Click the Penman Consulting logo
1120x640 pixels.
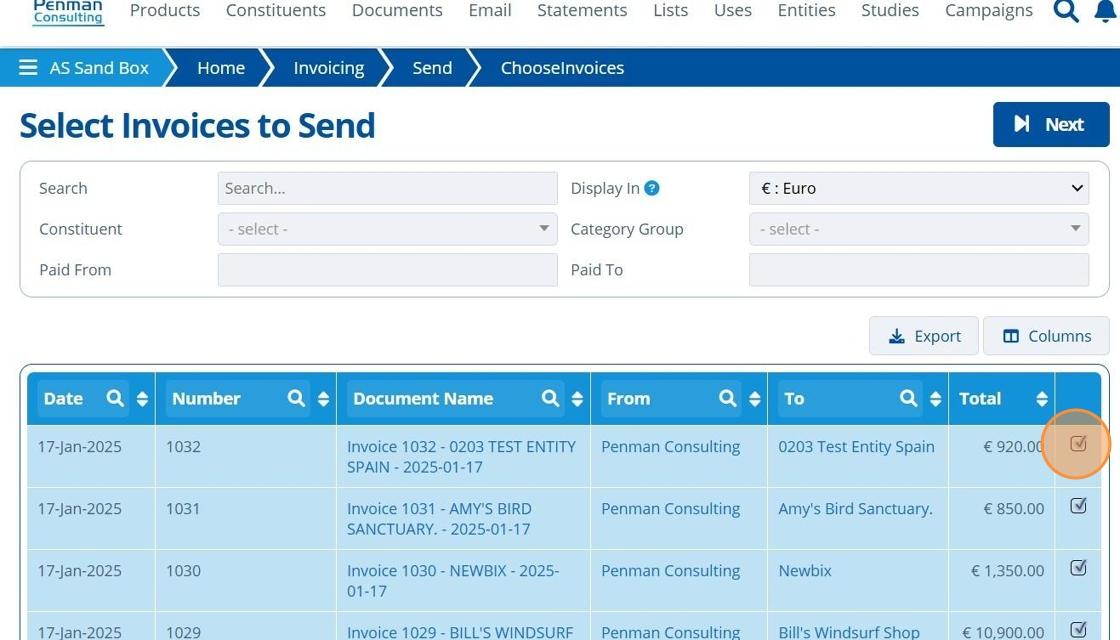68,12
